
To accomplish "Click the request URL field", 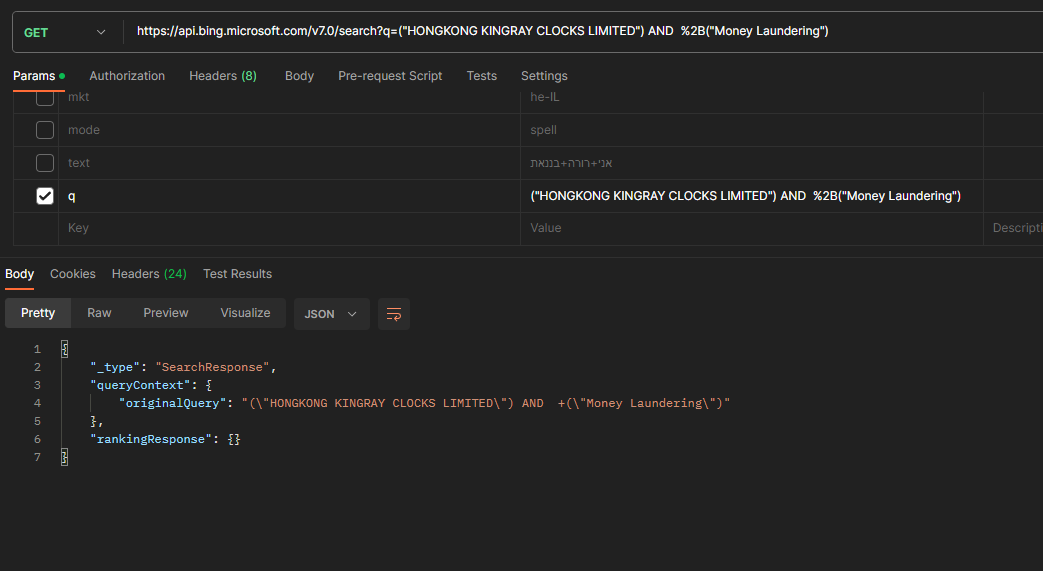I will (x=585, y=31).
